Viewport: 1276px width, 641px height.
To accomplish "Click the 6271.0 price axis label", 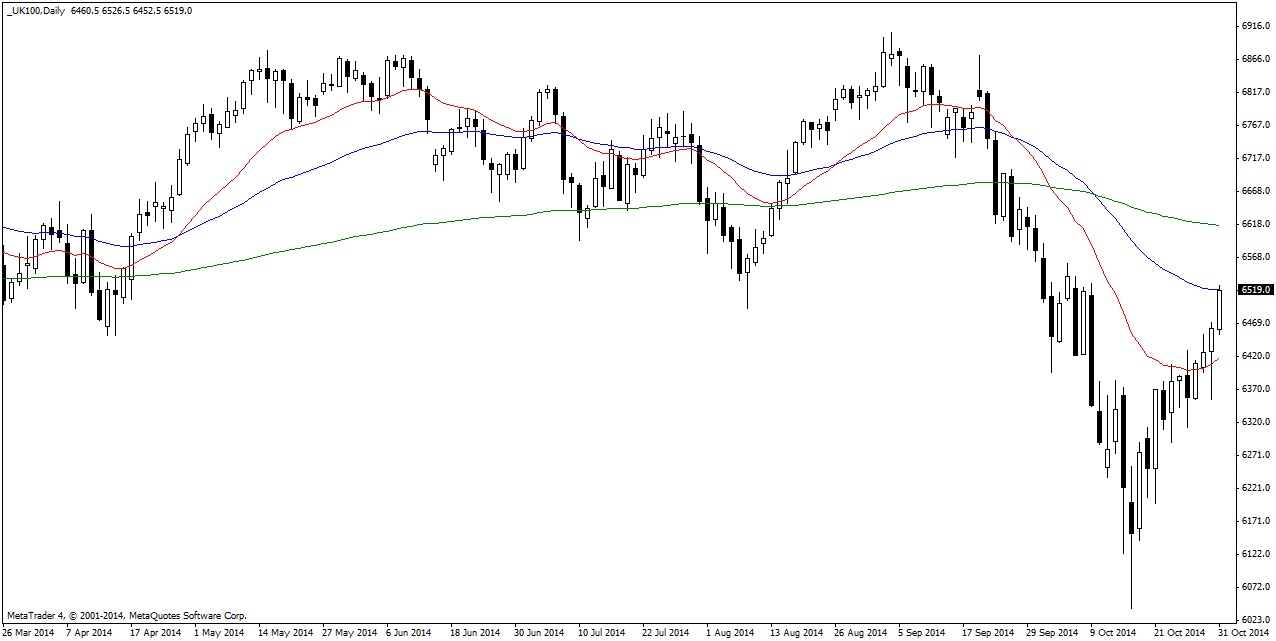I will [x=1255, y=455].
